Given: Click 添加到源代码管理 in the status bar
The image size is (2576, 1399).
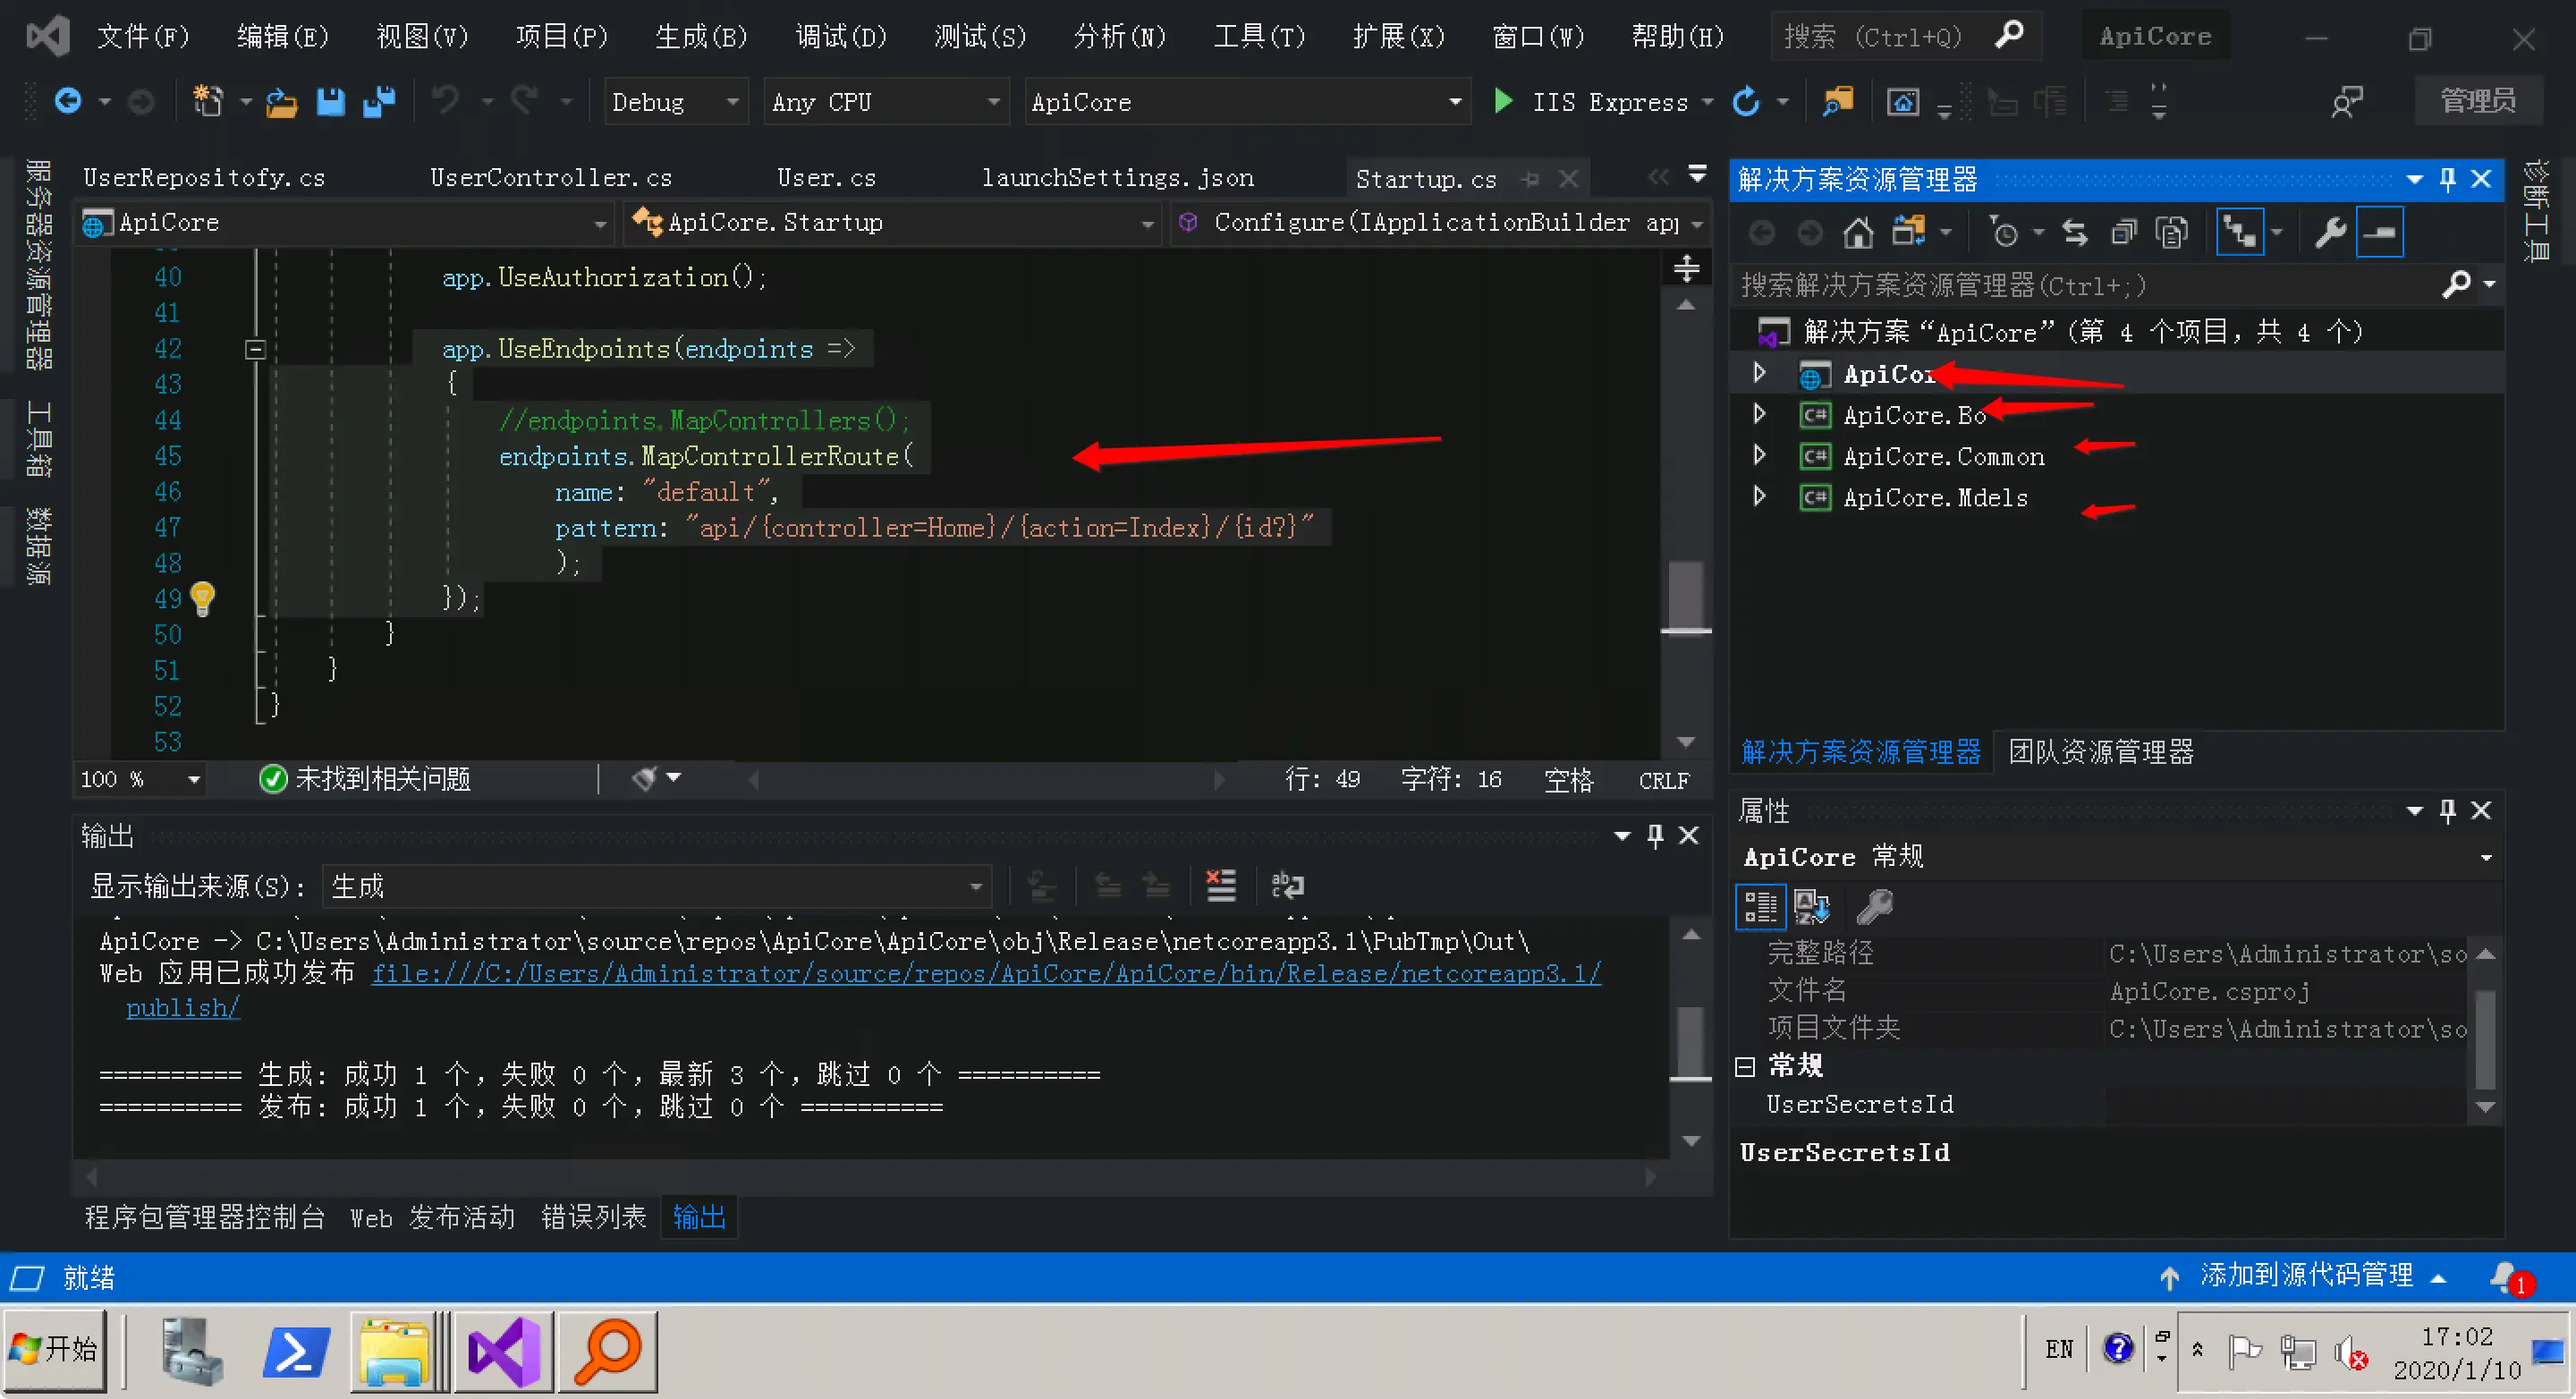Looking at the screenshot, I should click(x=2305, y=1276).
